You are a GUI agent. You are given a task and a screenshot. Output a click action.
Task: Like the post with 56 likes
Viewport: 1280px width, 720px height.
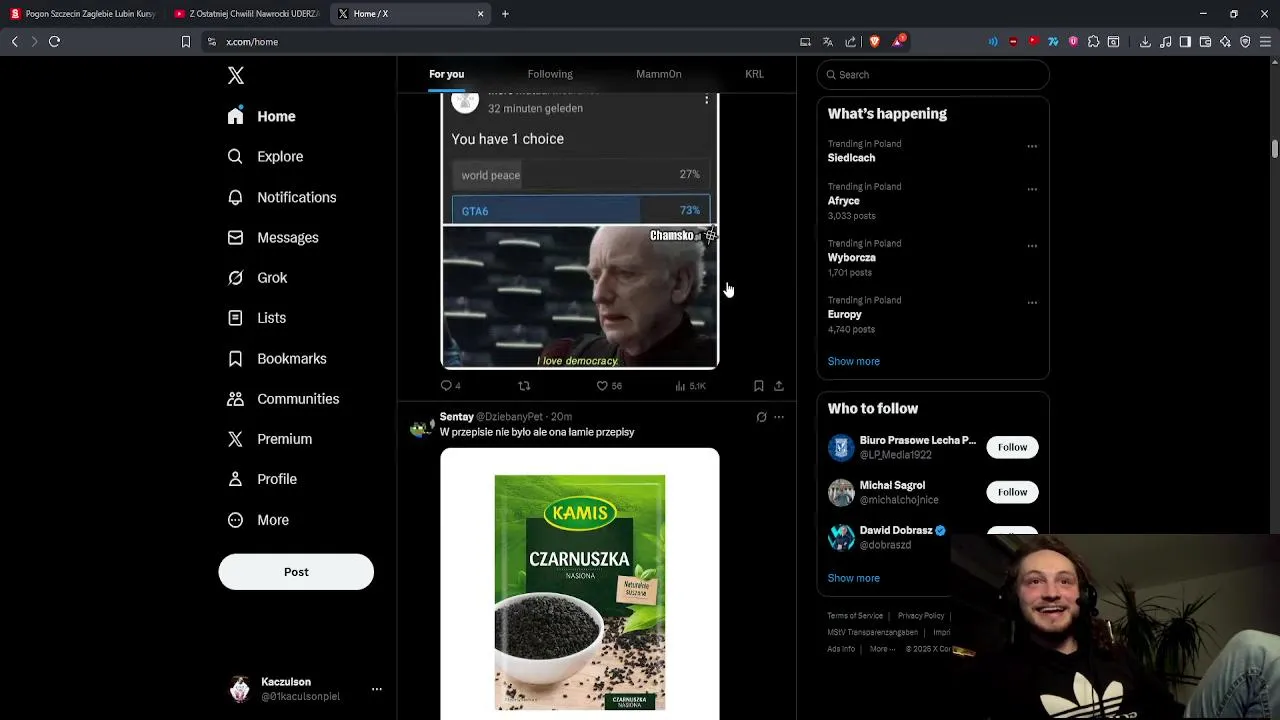(x=609, y=386)
